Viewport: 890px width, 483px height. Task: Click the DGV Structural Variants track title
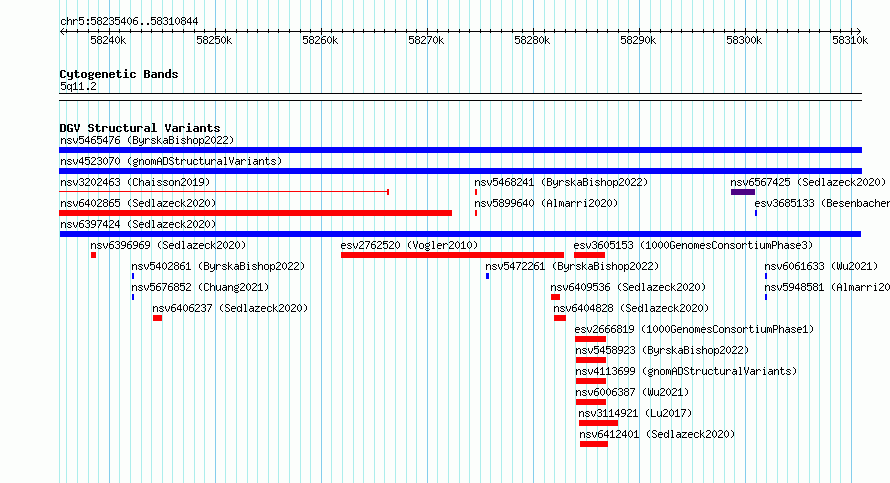[x=140, y=128]
